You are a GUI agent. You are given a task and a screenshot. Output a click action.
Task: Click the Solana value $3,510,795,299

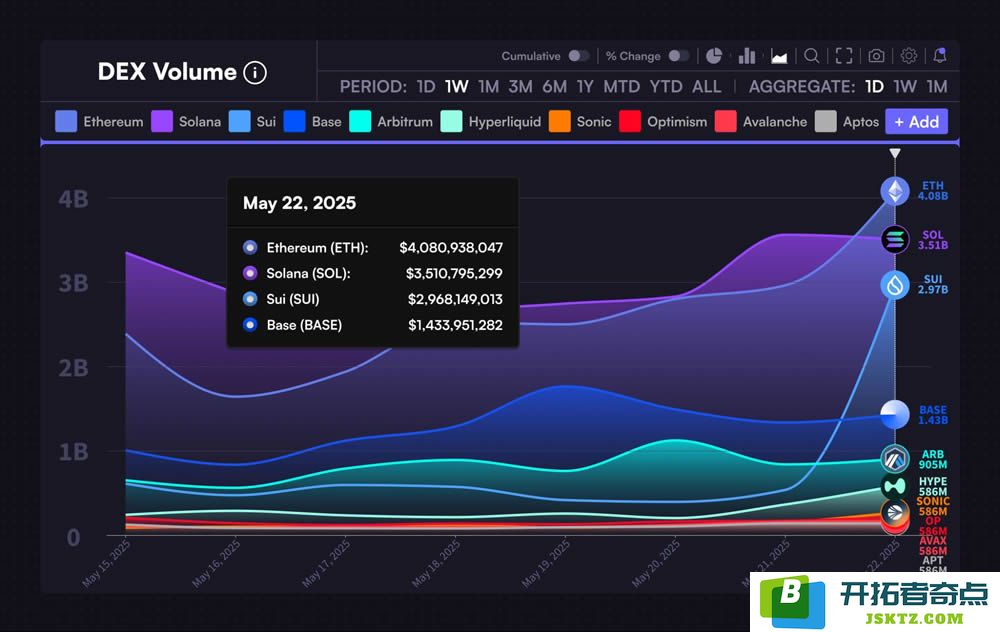454,274
